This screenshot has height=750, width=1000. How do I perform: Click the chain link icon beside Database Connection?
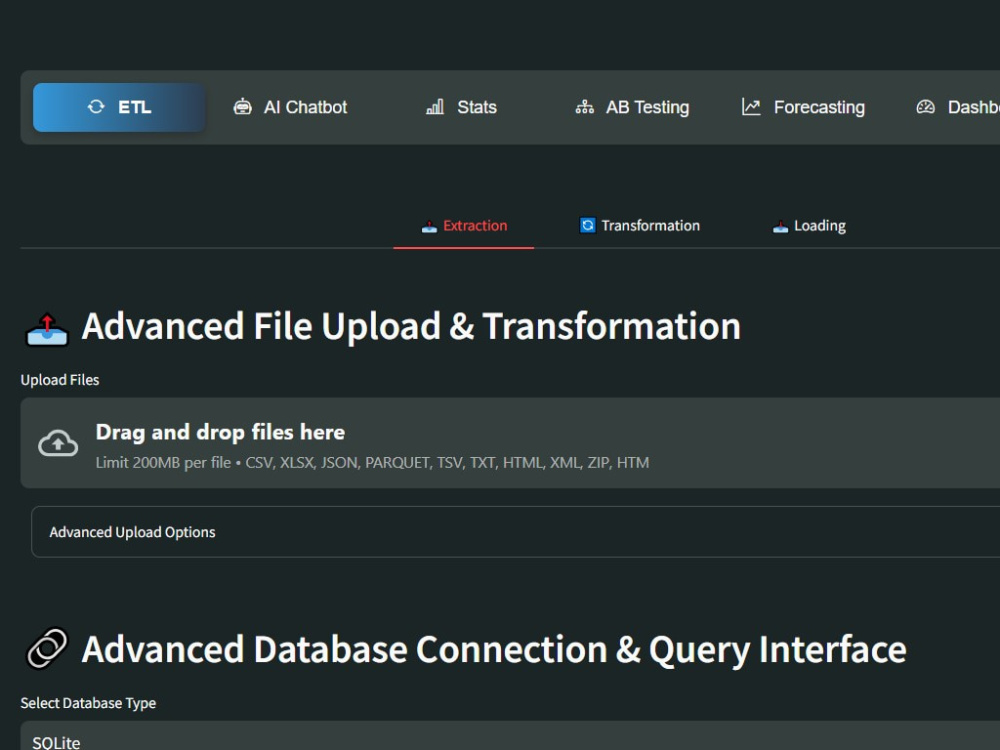[x=47, y=648]
